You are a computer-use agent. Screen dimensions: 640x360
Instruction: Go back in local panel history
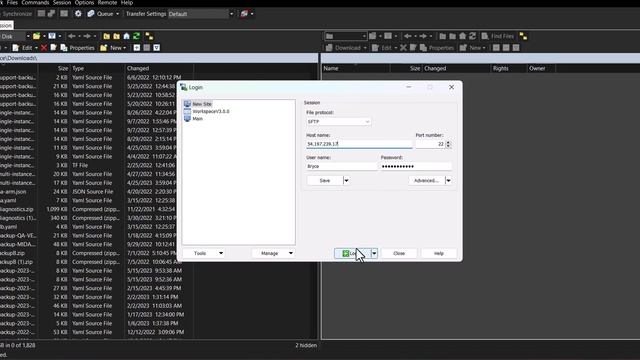[72, 36]
